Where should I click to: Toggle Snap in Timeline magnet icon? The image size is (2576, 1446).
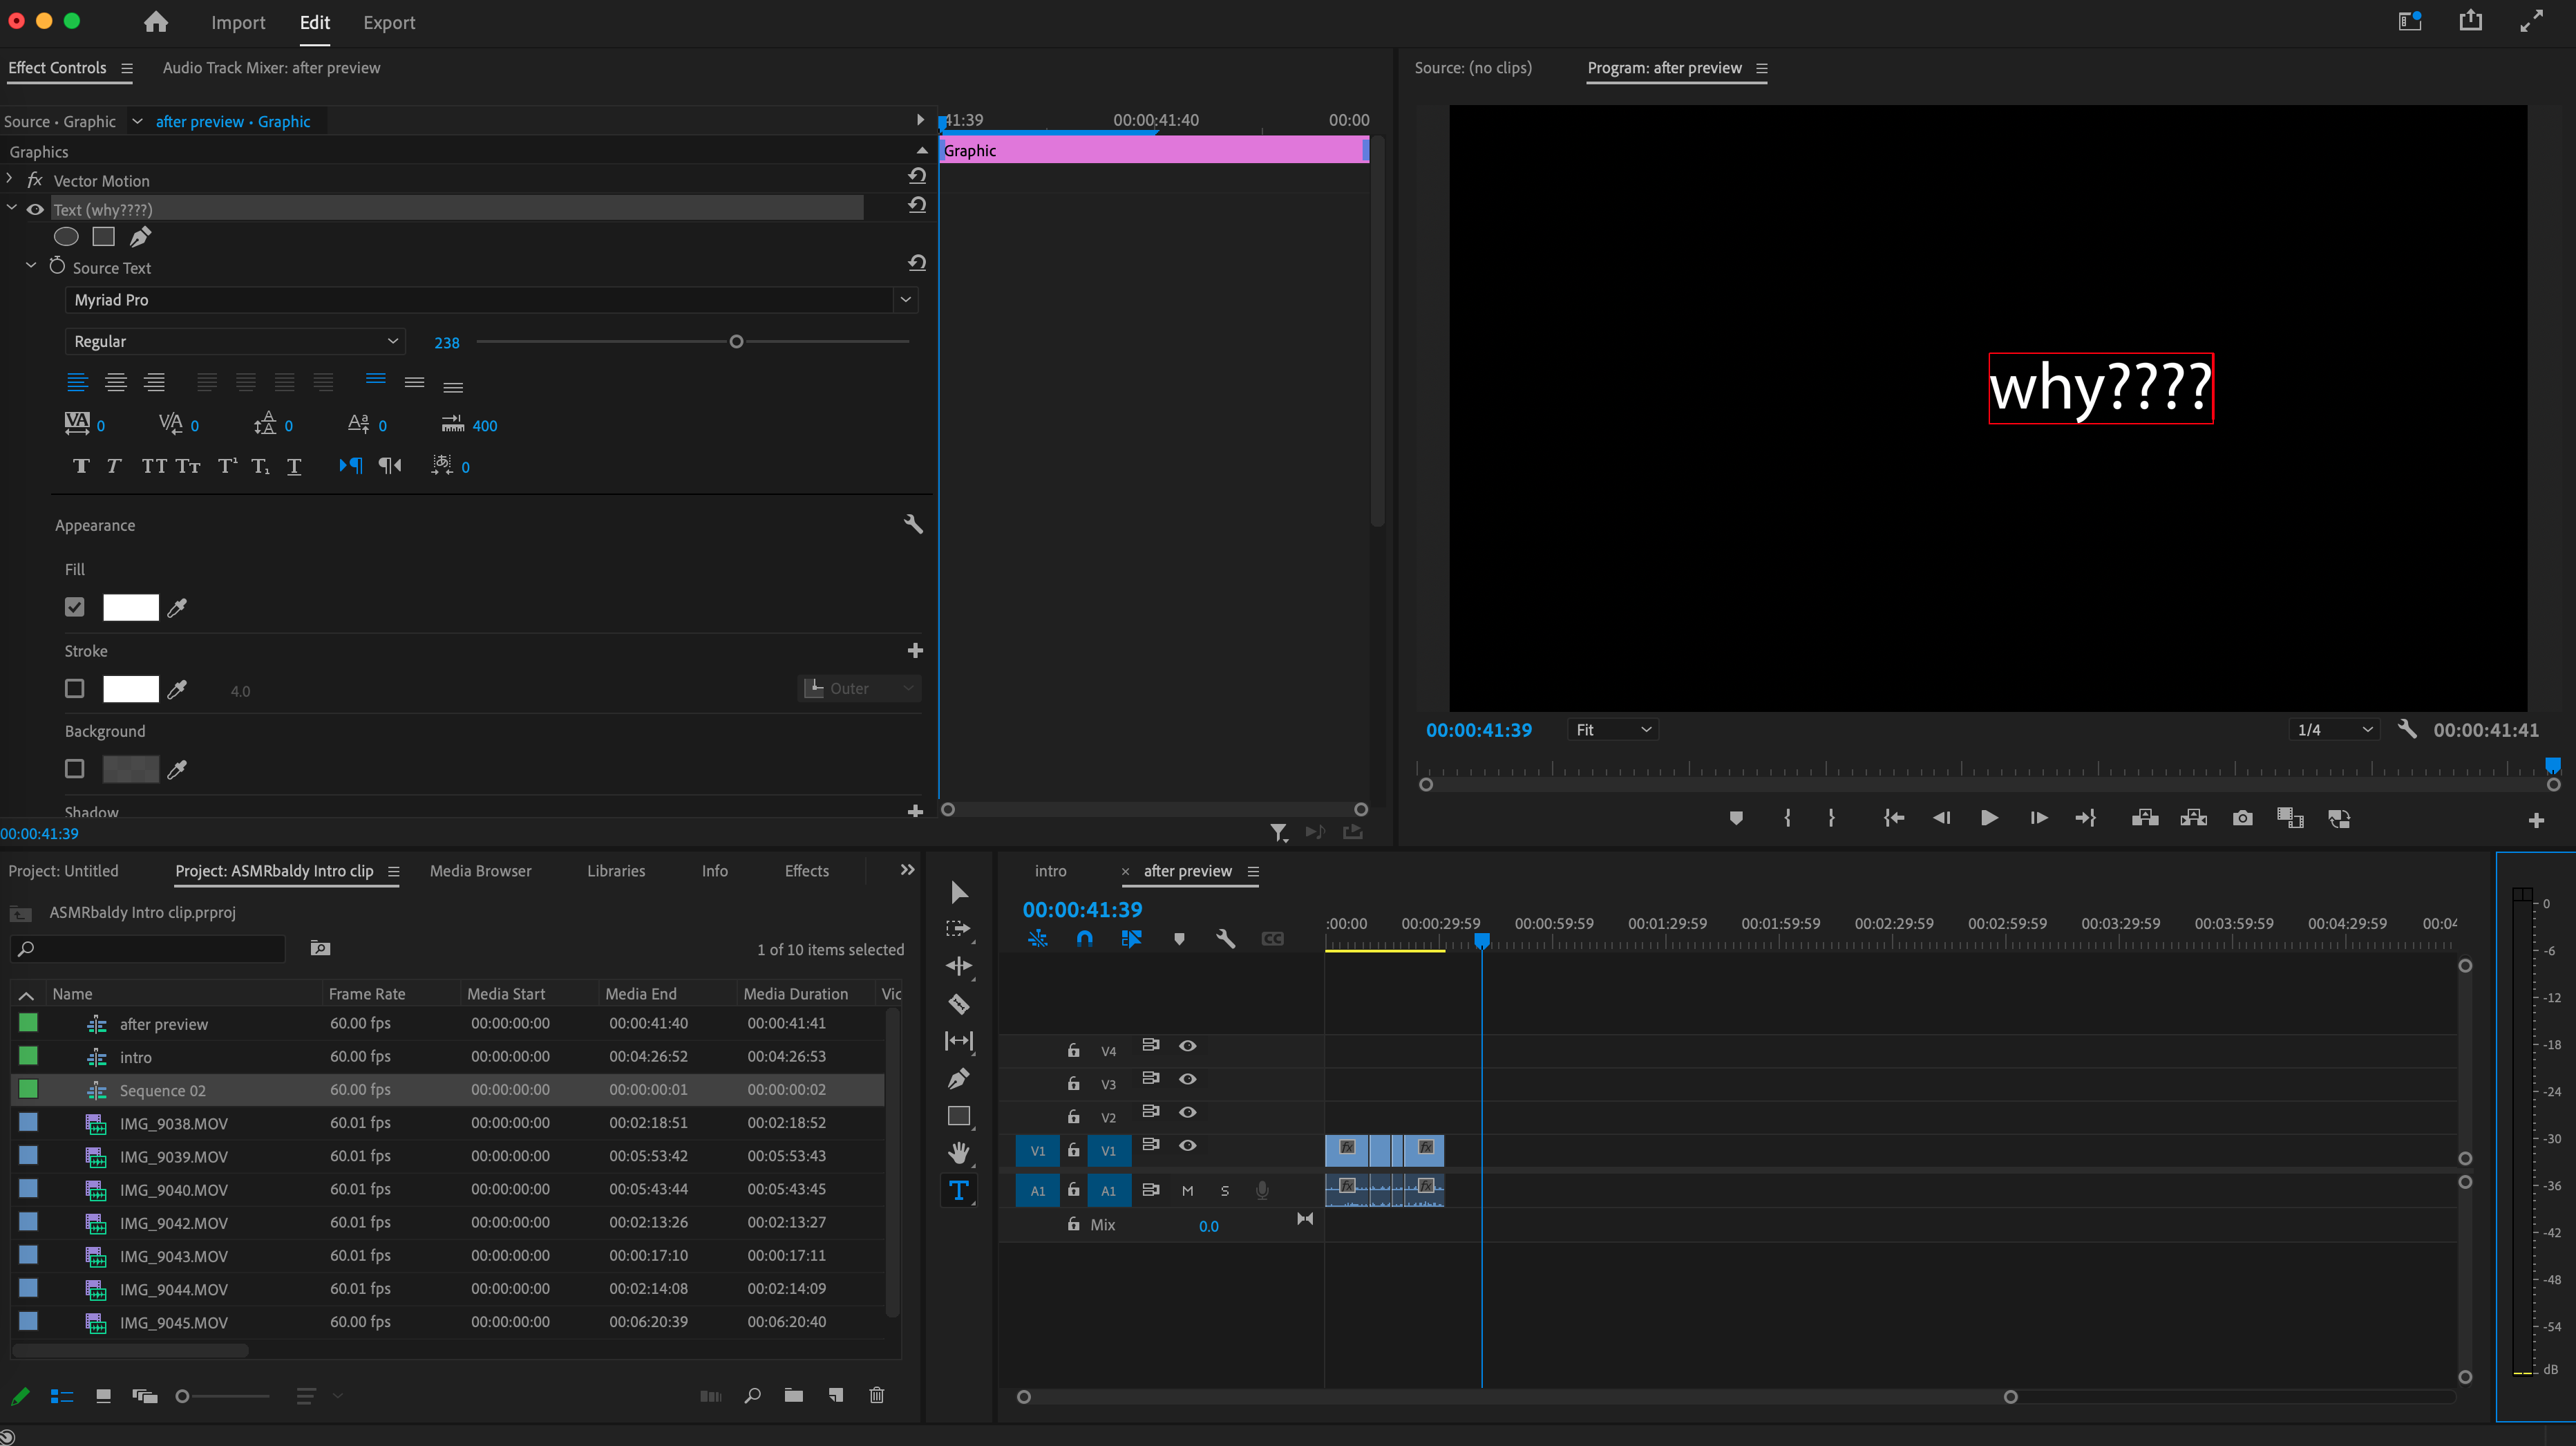click(x=1084, y=938)
